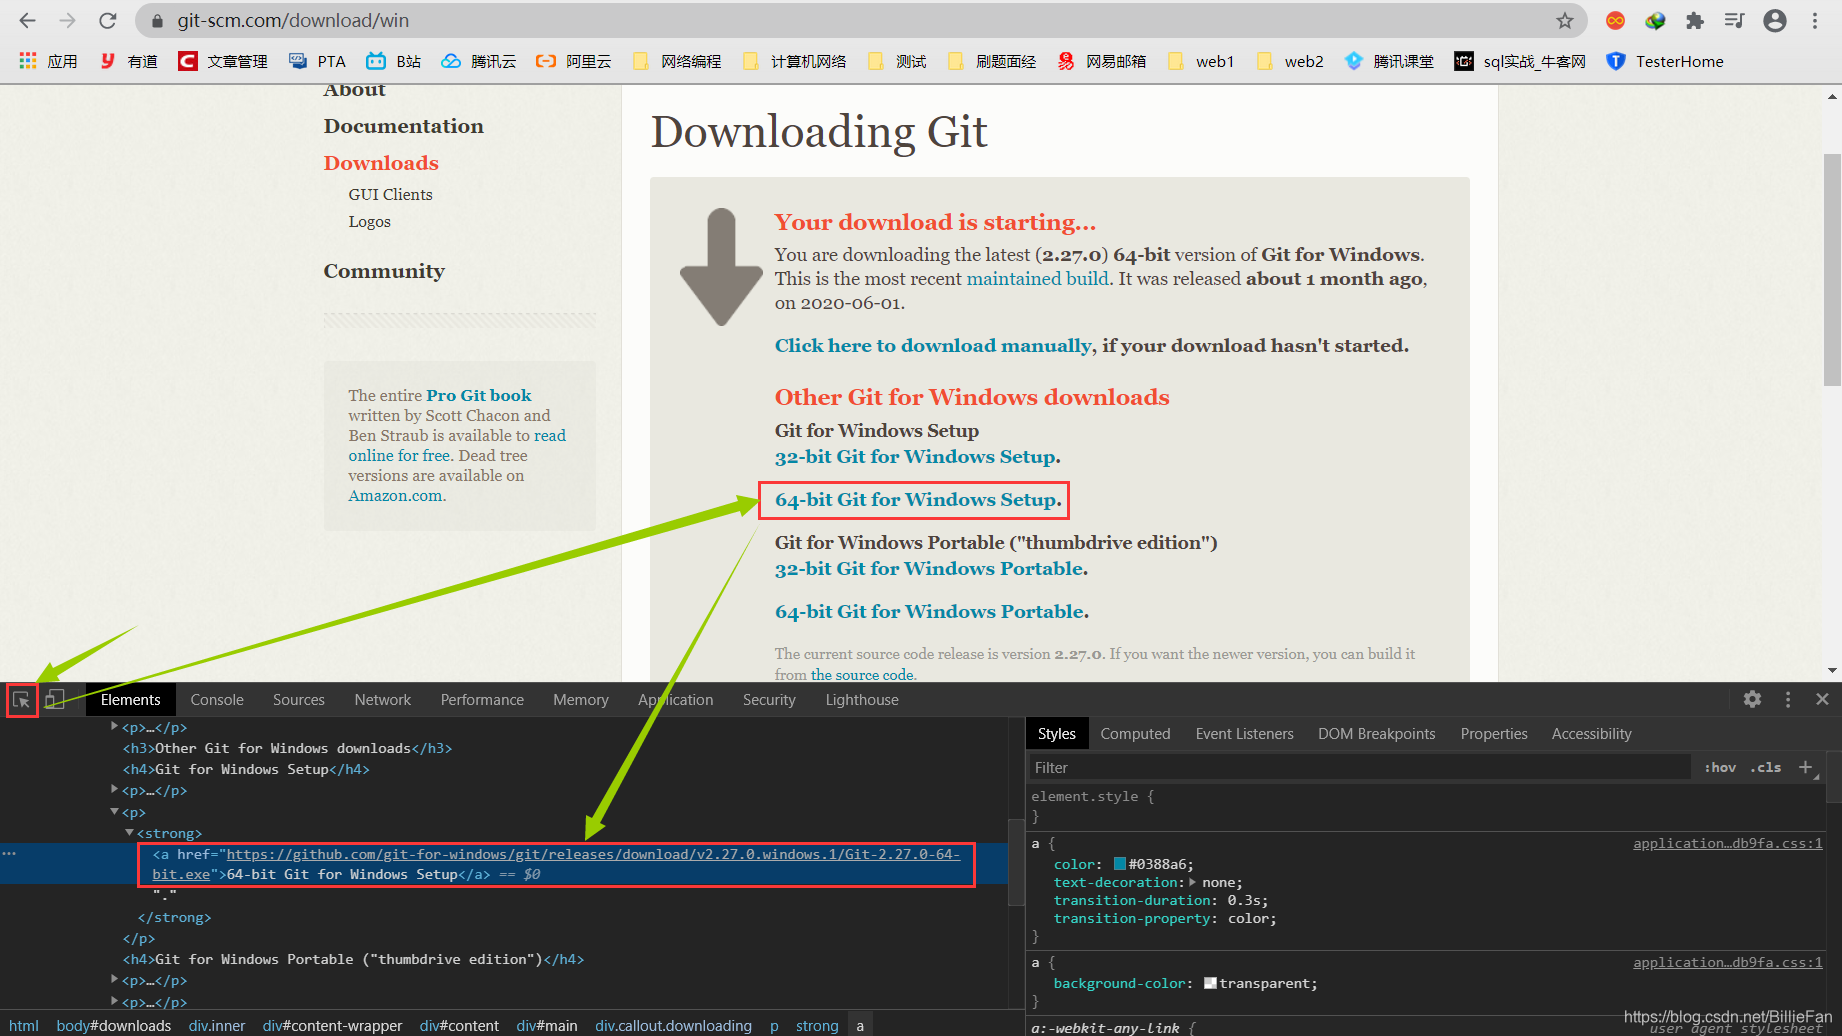Open the Chrome profile avatar
Screen dimensions: 1842x1036
click(1775, 20)
